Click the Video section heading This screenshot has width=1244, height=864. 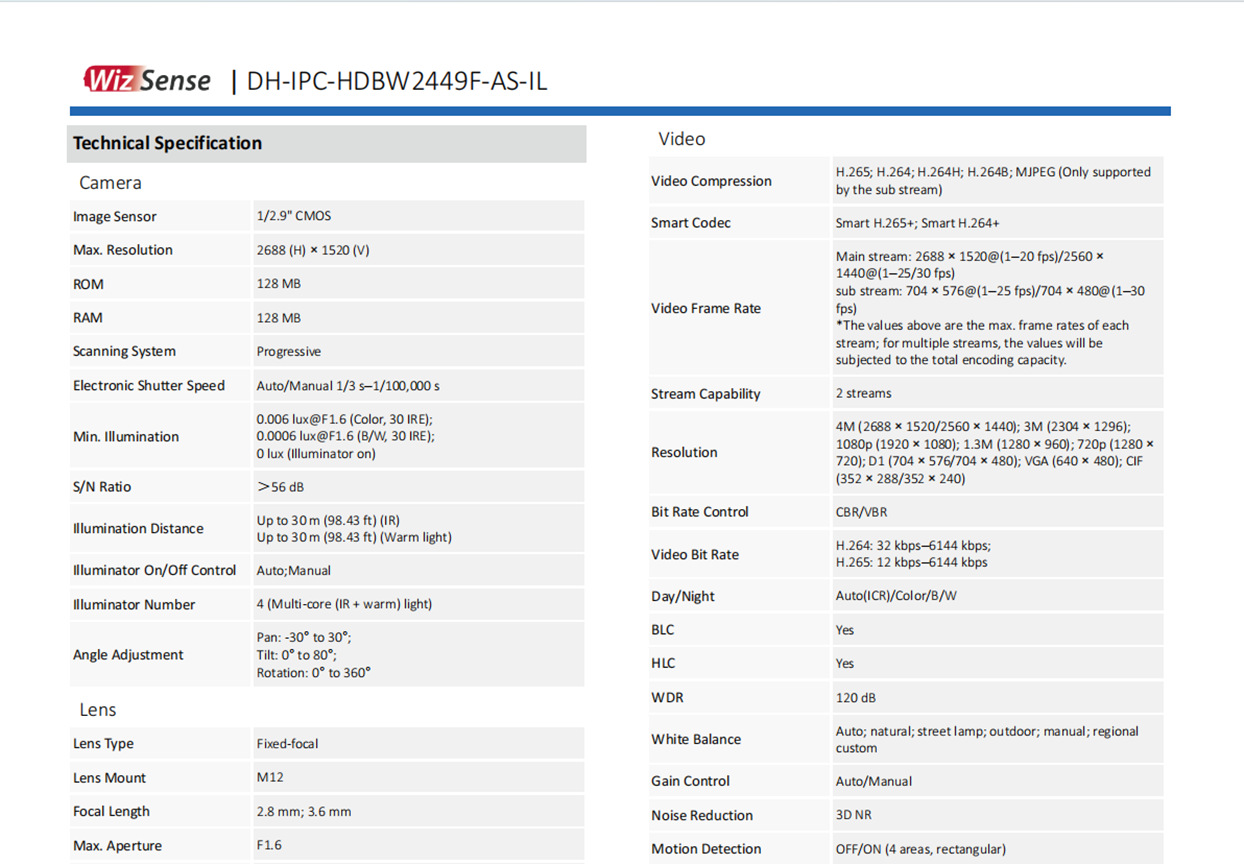681,139
